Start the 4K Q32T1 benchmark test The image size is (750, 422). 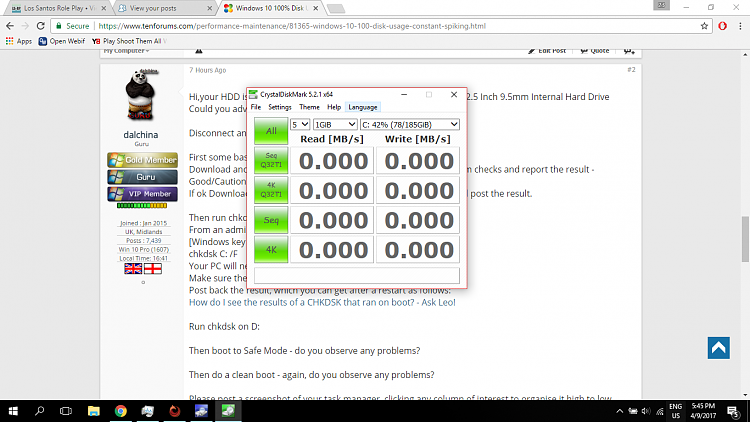pos(271,190)
